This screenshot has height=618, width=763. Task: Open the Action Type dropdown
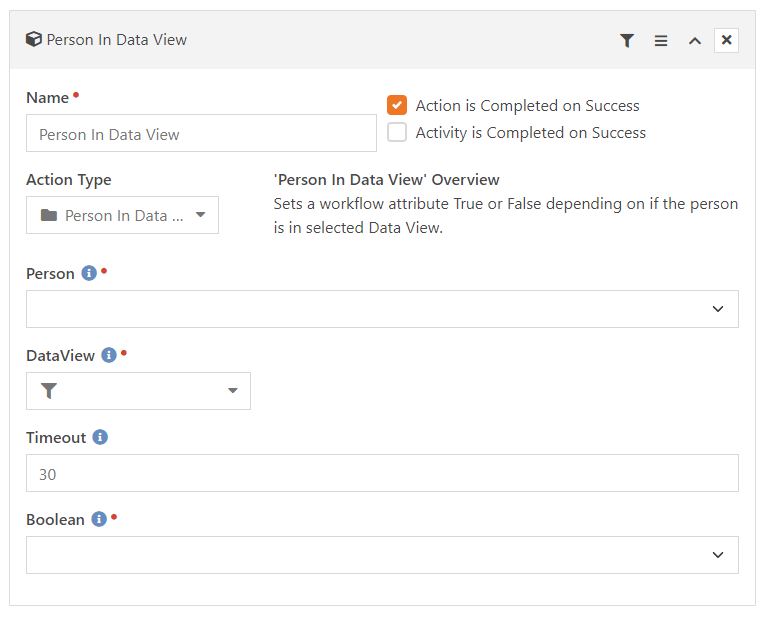[x=122, y=215]
